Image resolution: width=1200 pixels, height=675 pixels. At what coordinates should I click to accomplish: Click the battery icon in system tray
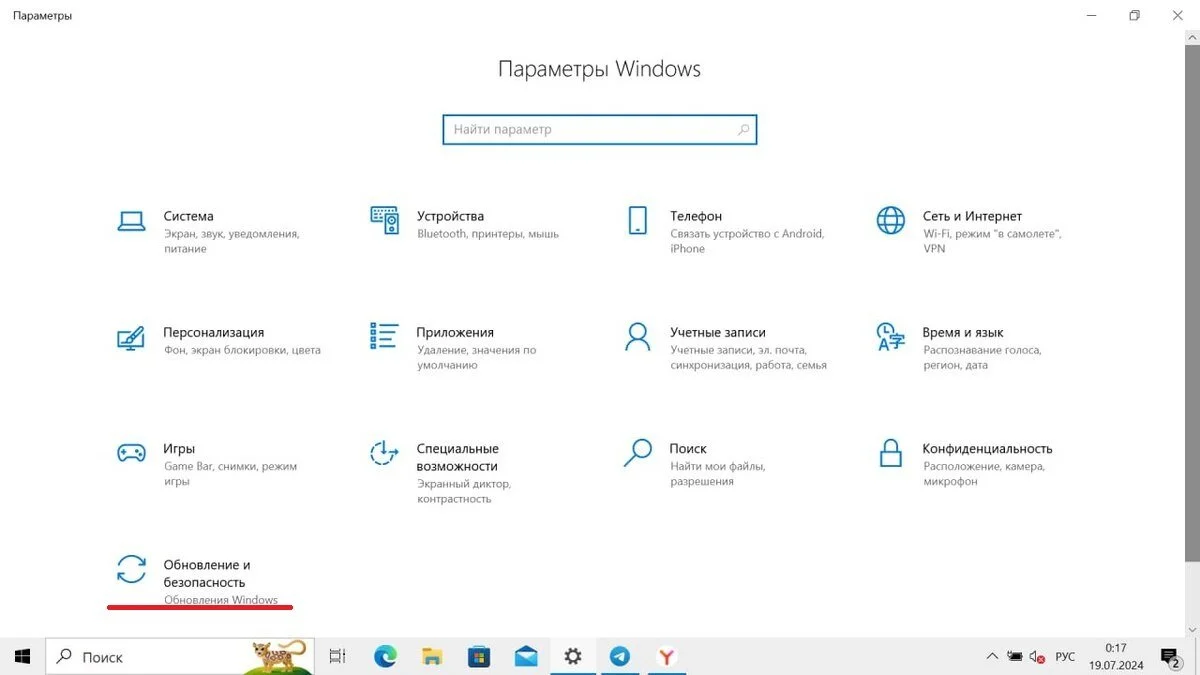(1015, 657)
